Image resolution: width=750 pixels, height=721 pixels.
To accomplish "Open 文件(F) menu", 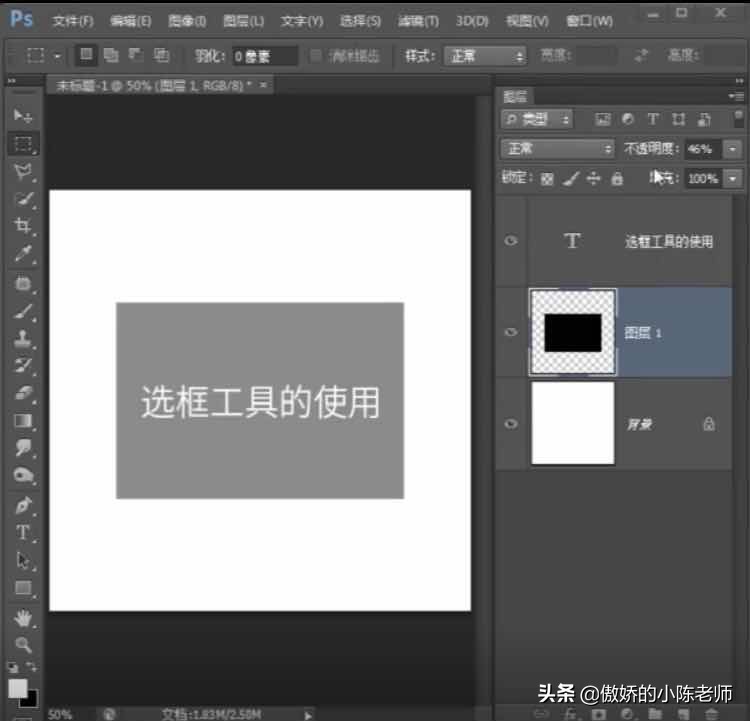I will (x=73, y=21).
